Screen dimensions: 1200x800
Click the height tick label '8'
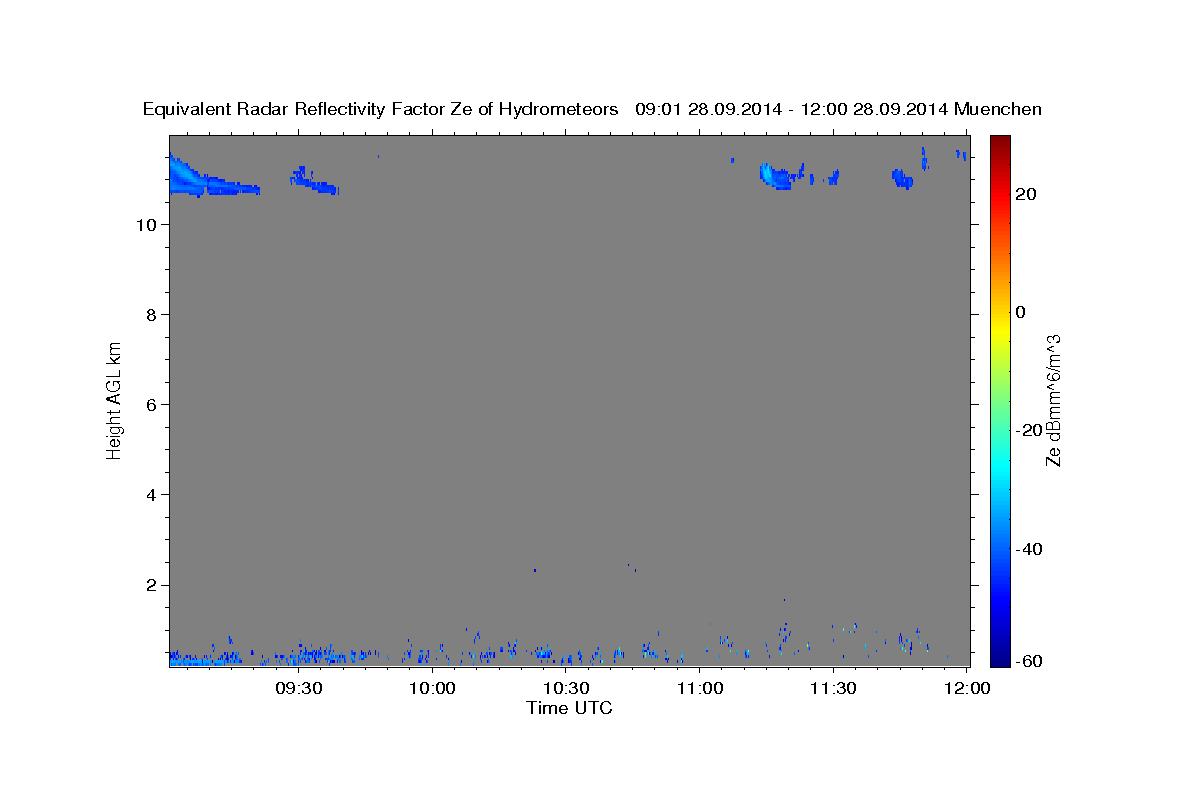coord(149,315)
